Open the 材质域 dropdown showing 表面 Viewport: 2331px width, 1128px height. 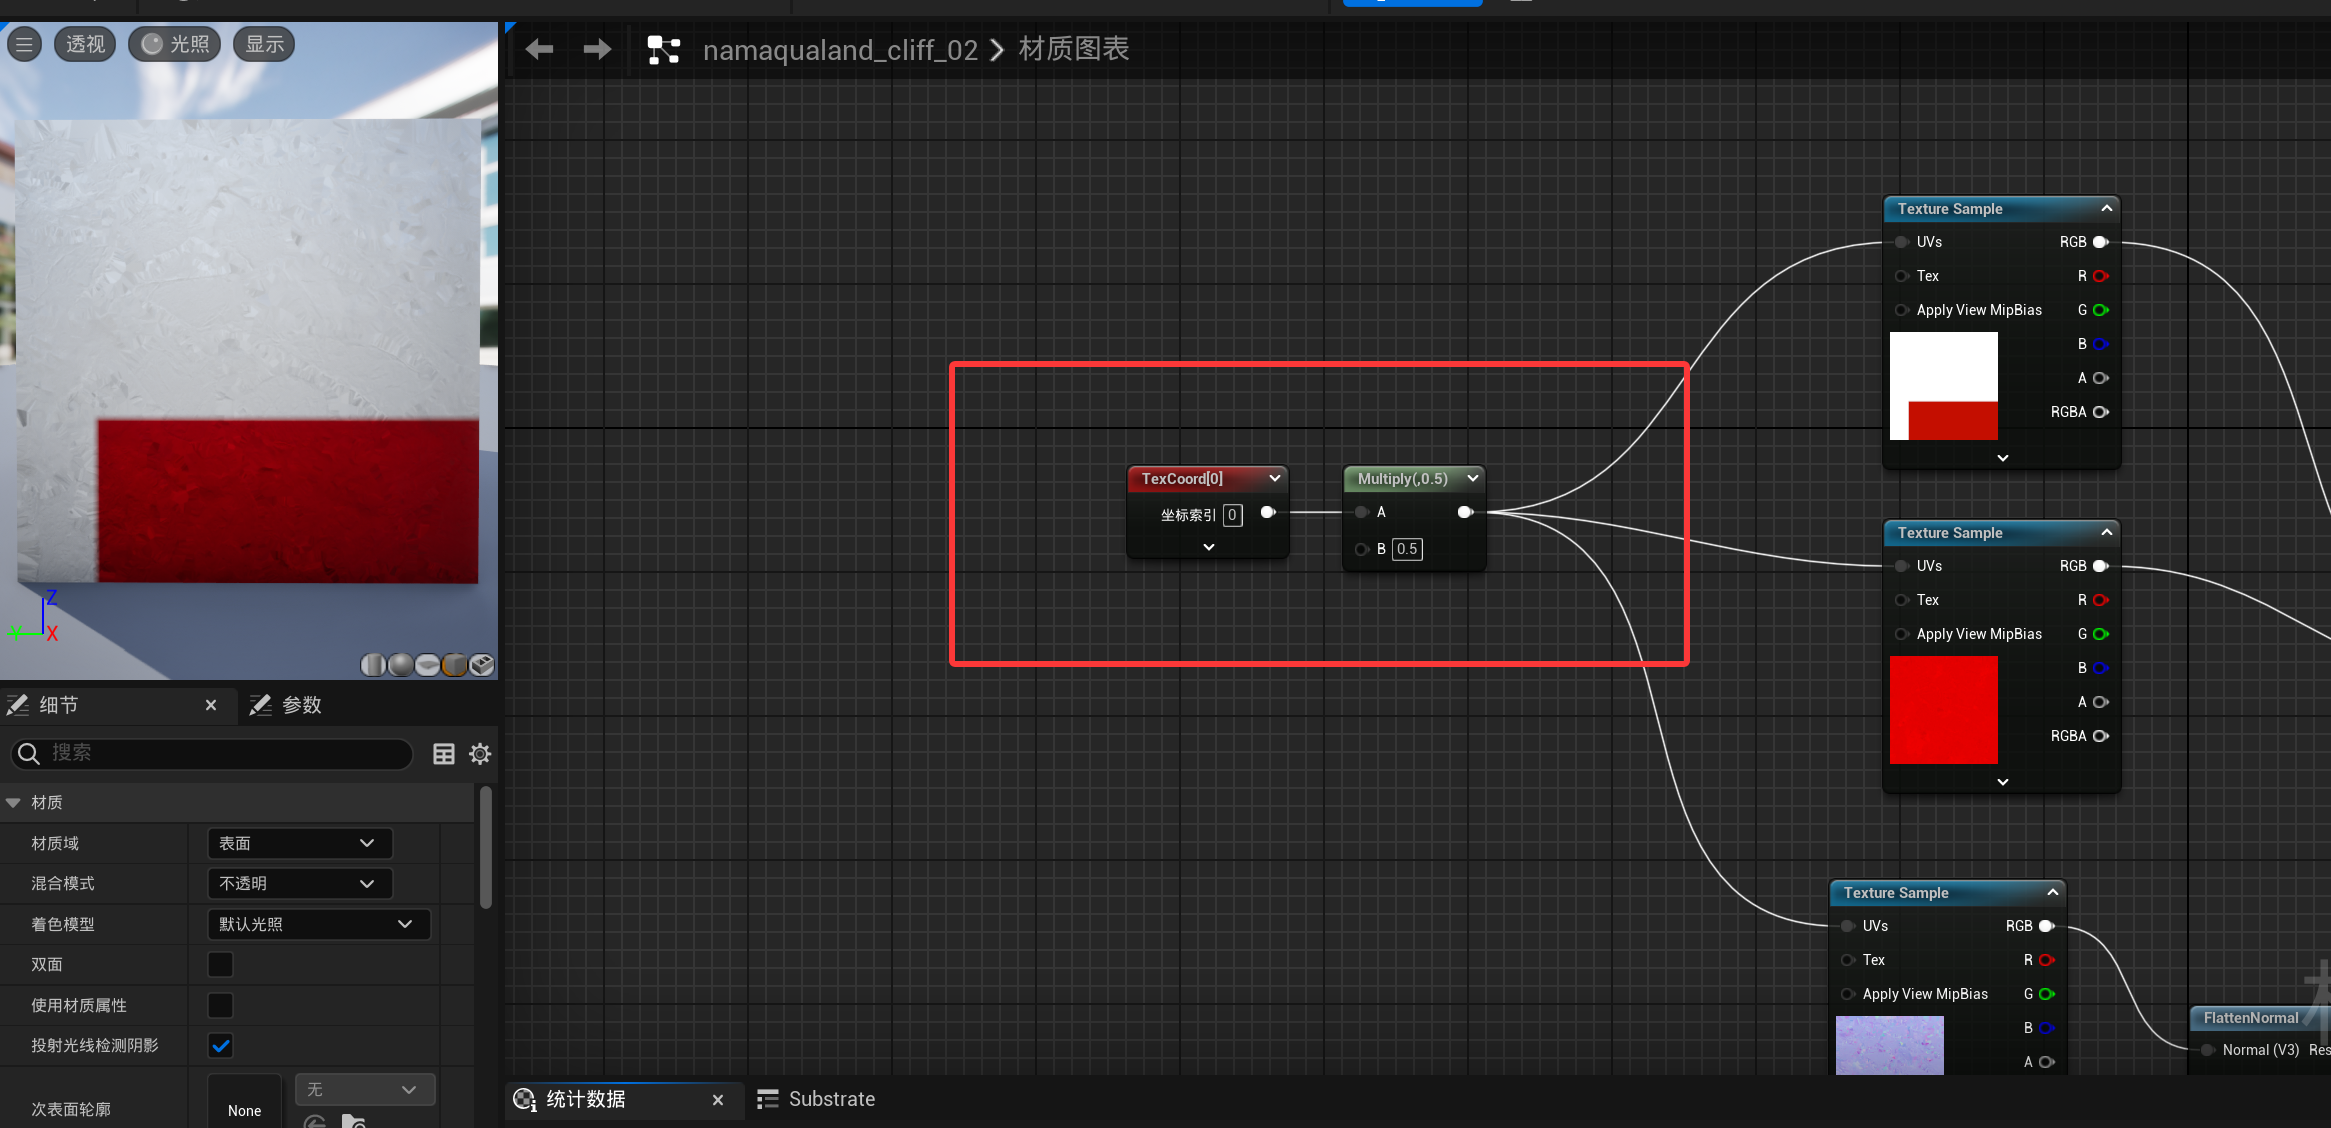point(299,843)
